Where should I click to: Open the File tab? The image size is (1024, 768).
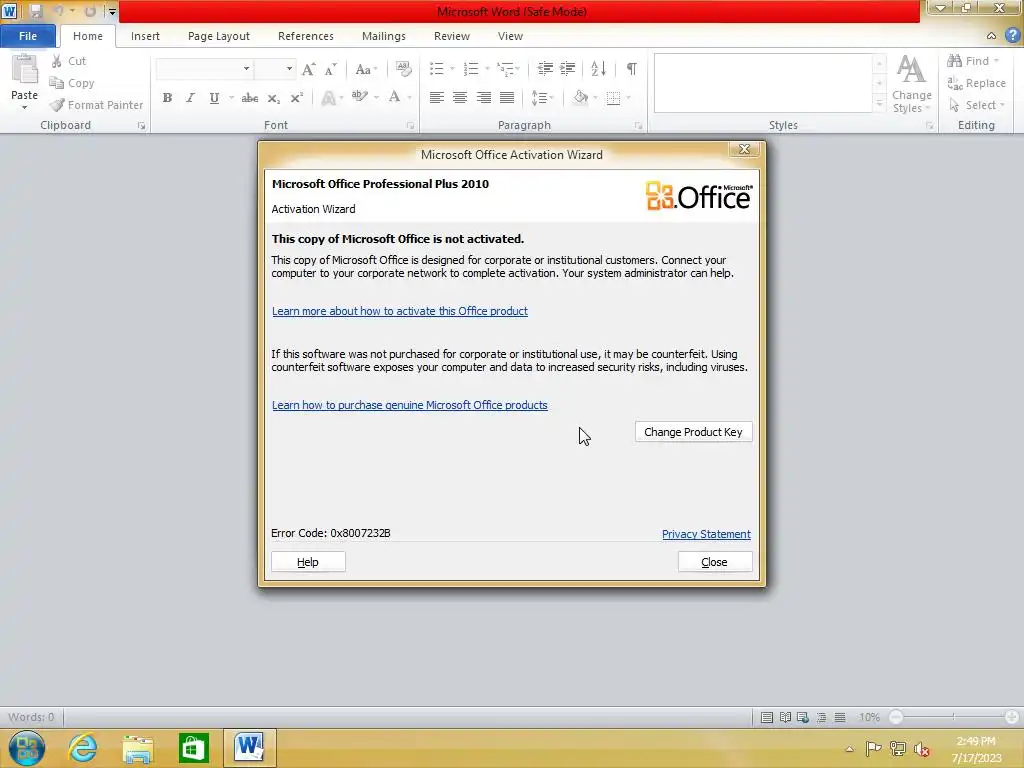28,36
